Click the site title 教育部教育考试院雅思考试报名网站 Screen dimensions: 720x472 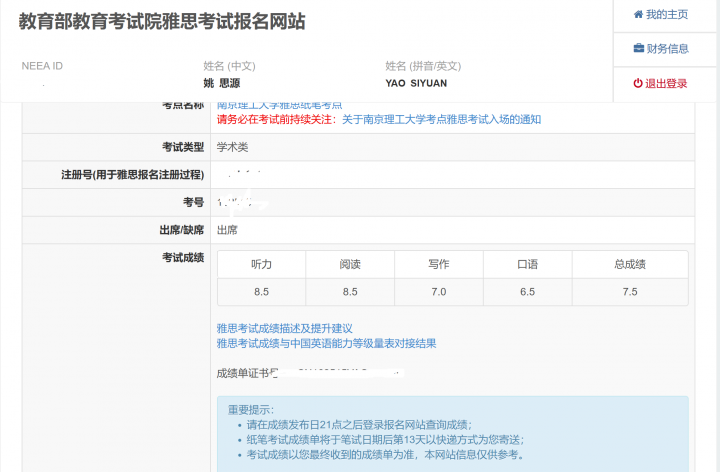[x=162, y=21]
